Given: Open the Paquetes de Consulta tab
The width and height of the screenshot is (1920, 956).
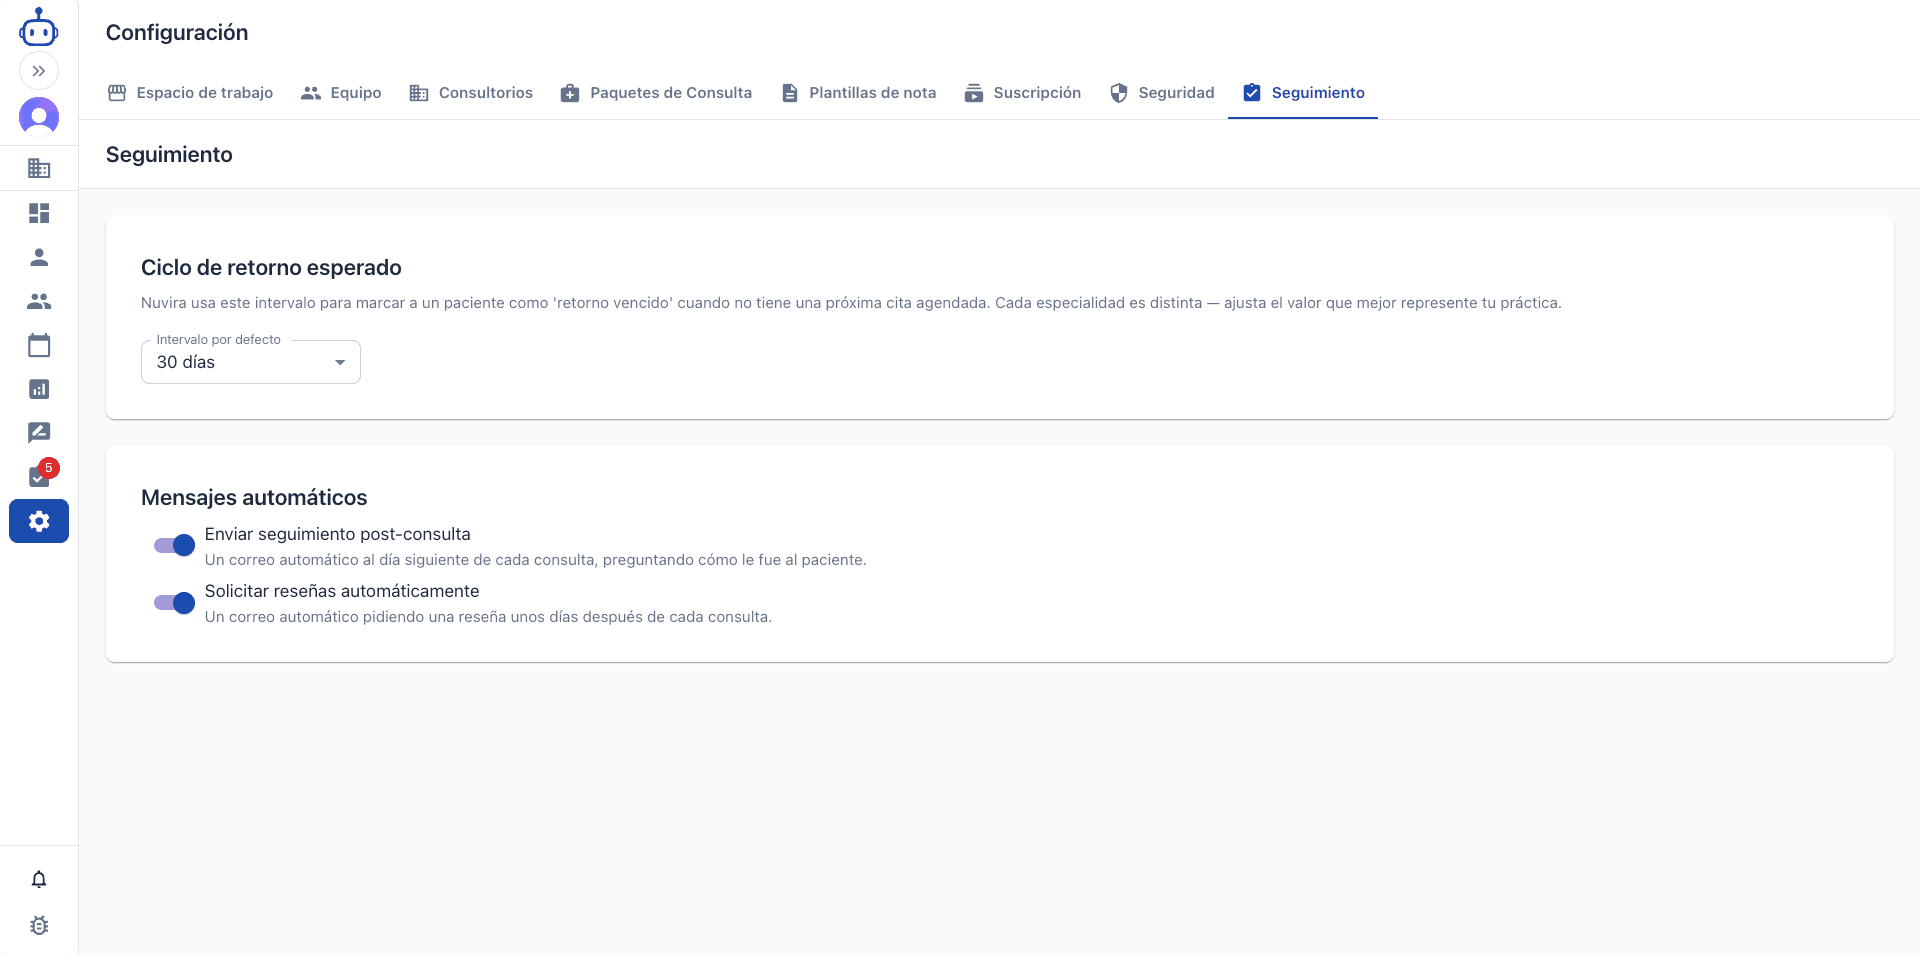Looking at the screenshot, I should tap(656, 93).
